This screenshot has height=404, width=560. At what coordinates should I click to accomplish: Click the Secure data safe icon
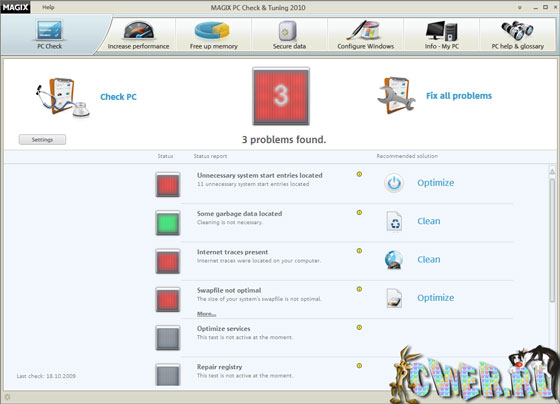288,31
